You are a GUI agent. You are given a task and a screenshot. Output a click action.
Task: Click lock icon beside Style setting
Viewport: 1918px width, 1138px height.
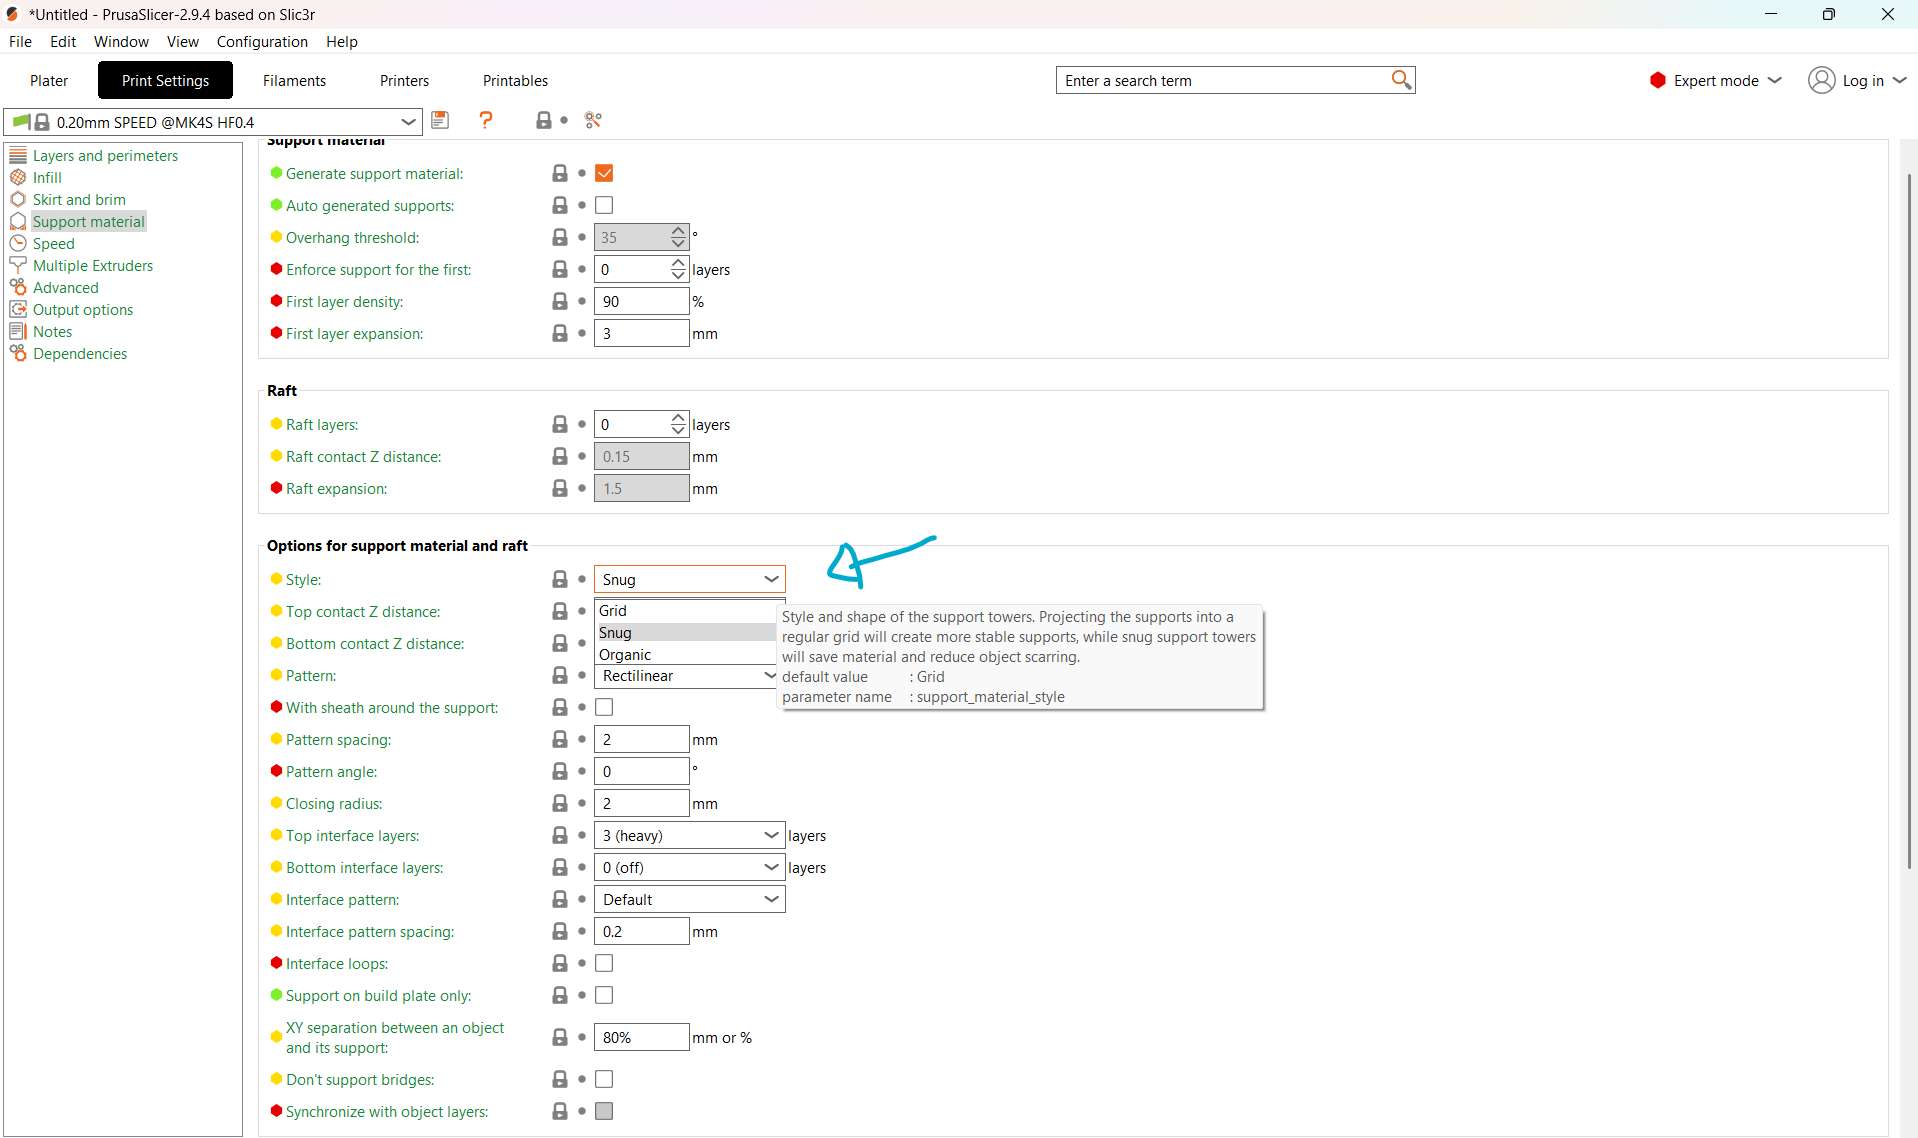[560, 579]
